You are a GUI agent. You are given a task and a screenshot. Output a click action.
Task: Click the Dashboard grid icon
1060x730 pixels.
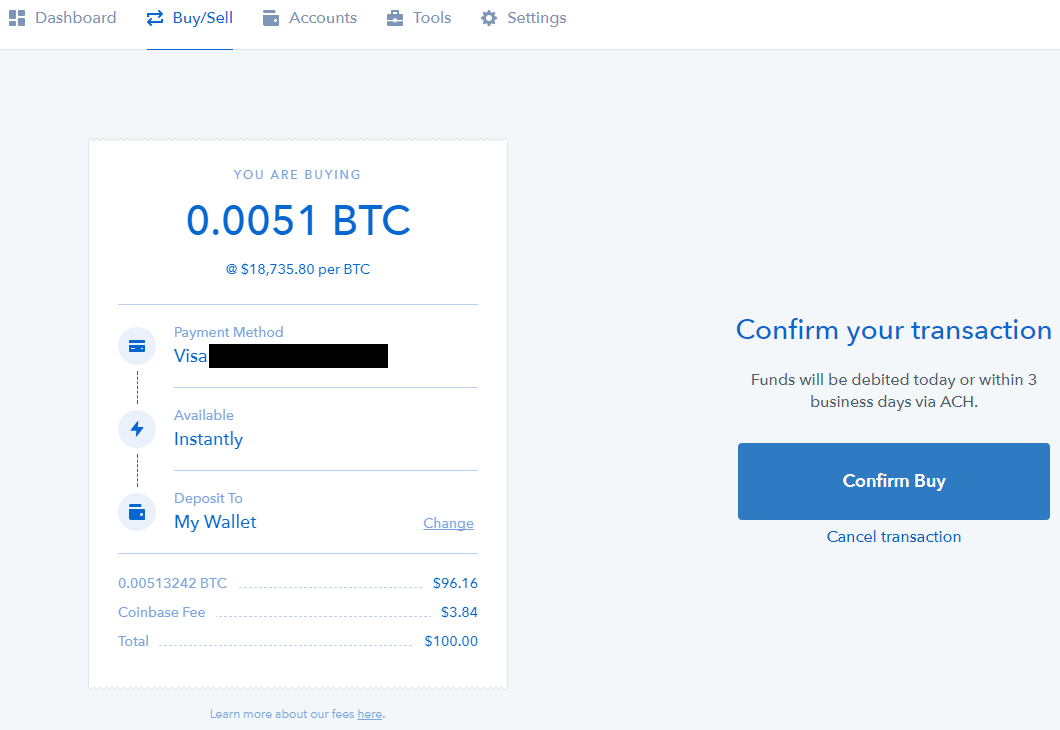click(x=16, y=17)
